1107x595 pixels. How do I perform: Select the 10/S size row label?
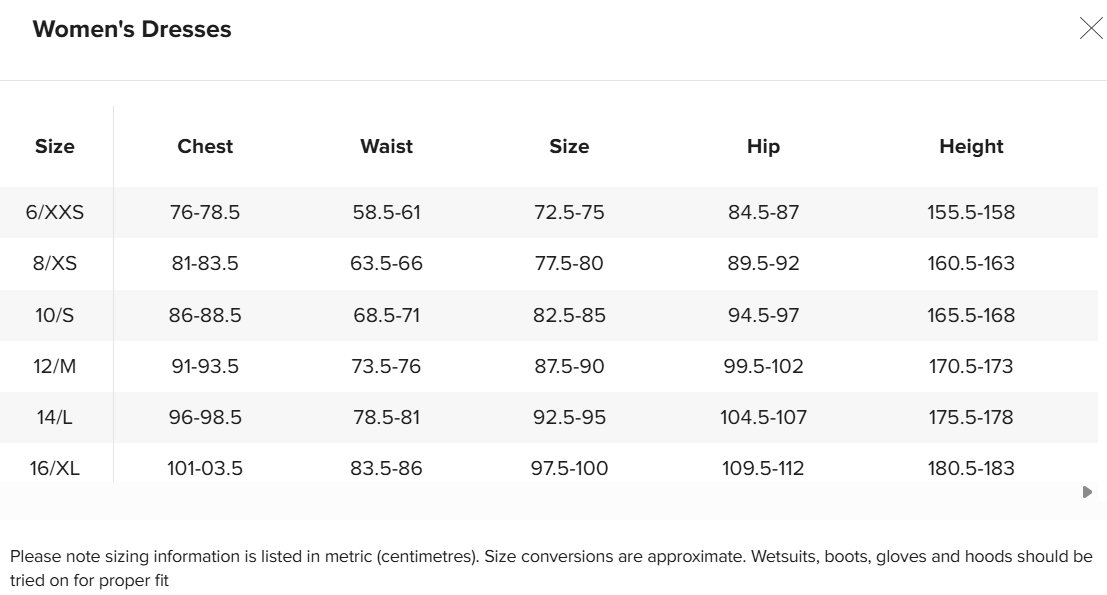(55, 315)
